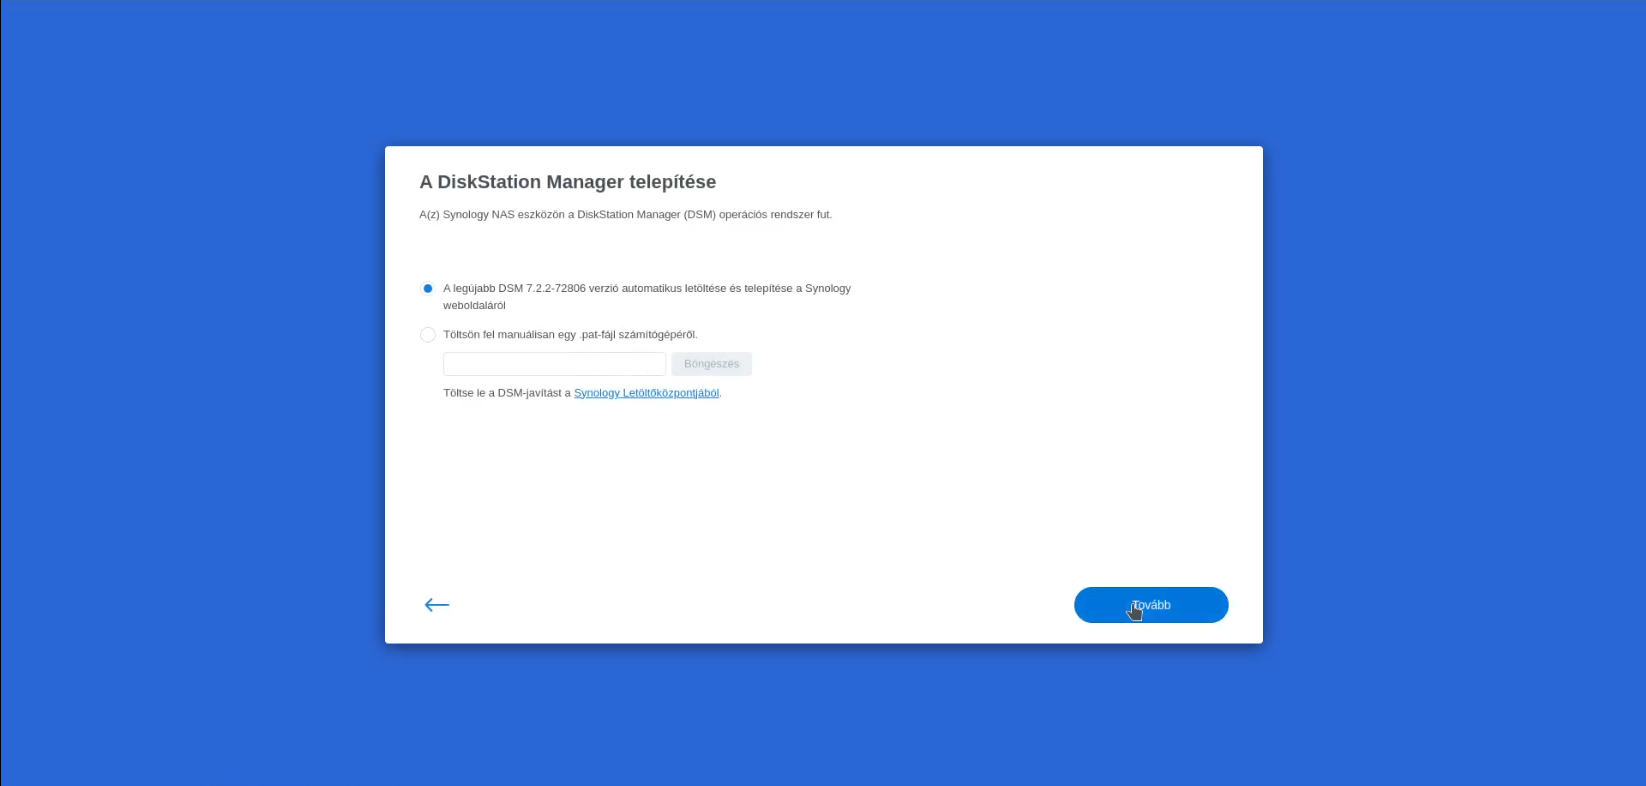Viewport: 1646px width, 786px height.
Task: Open the Synology Letöltőközpontjából link
Action: click(x=646, y=393)
